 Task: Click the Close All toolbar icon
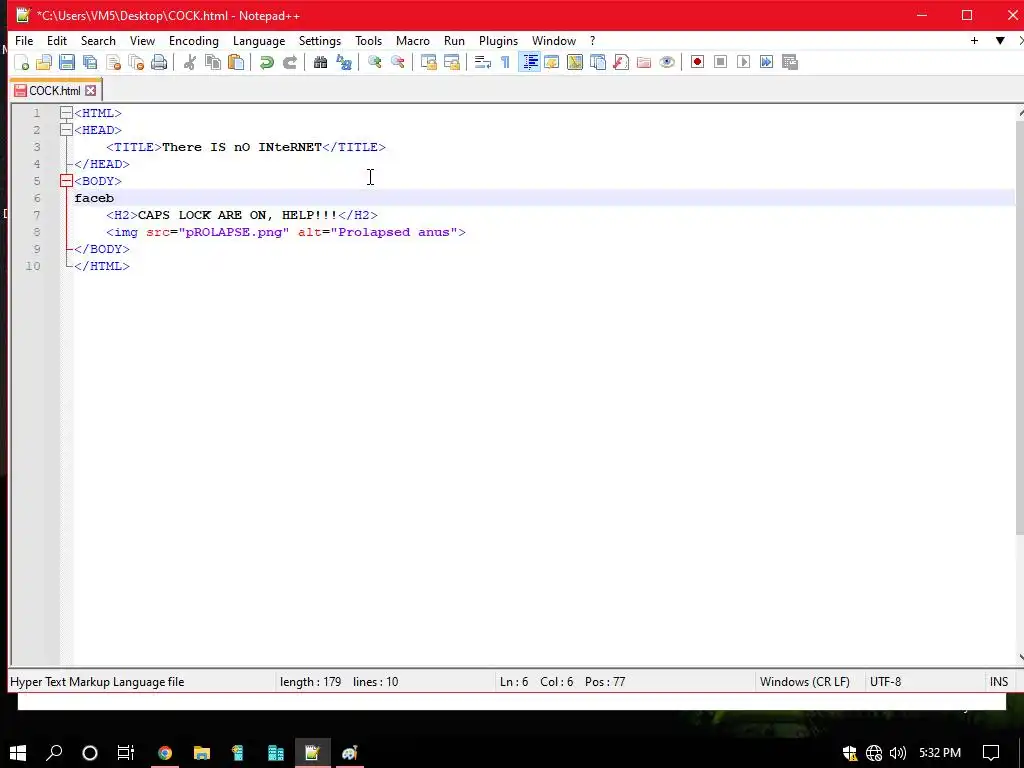pyautogui.click(x=136, y=62)
